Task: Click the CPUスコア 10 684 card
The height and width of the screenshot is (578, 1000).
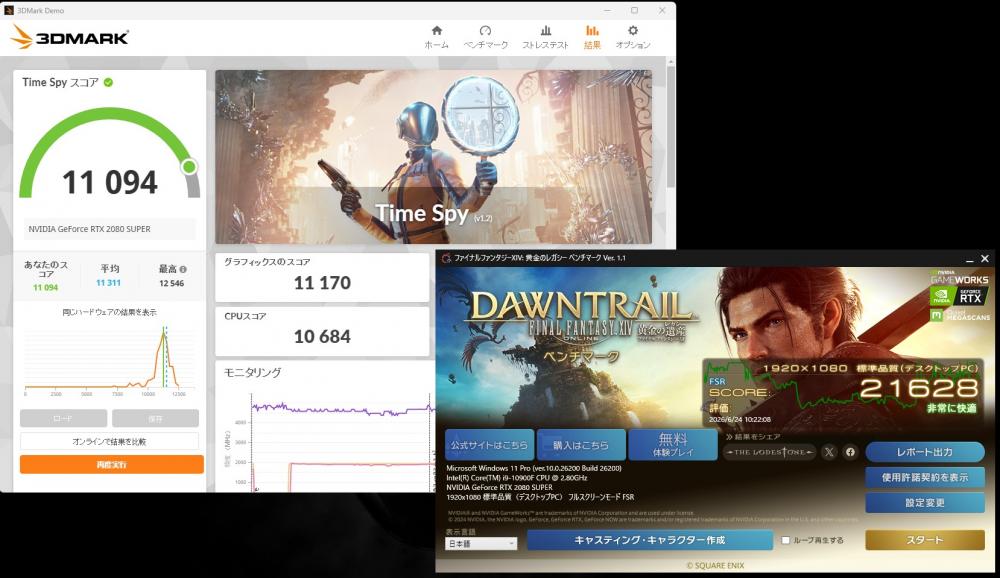Action: [x=322, y=331]
